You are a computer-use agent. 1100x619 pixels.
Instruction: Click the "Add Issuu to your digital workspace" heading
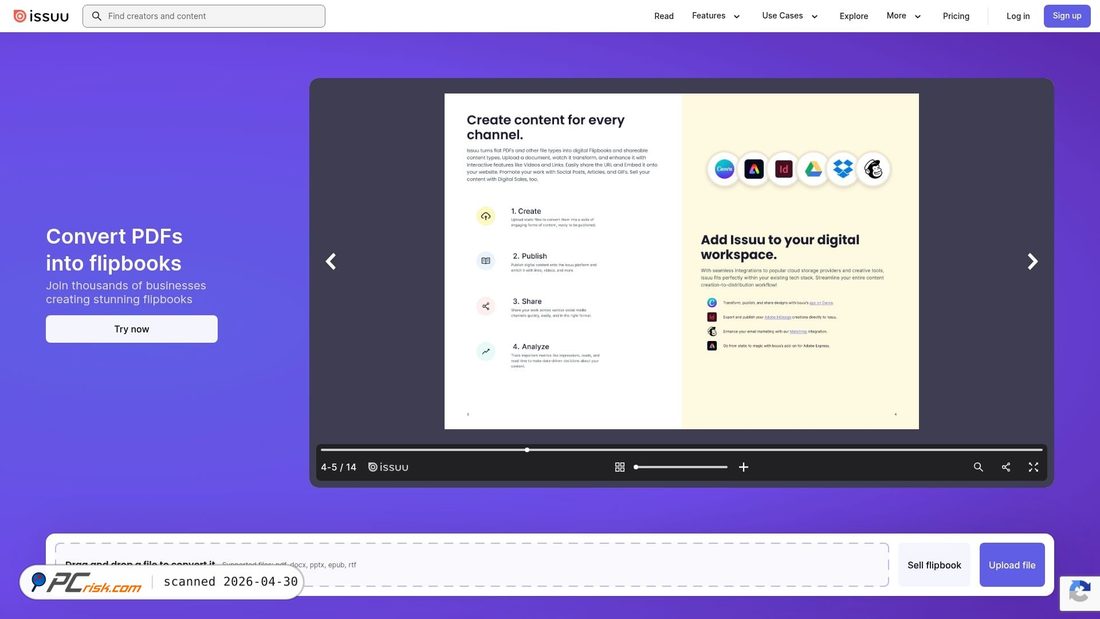tap(779, 247)
